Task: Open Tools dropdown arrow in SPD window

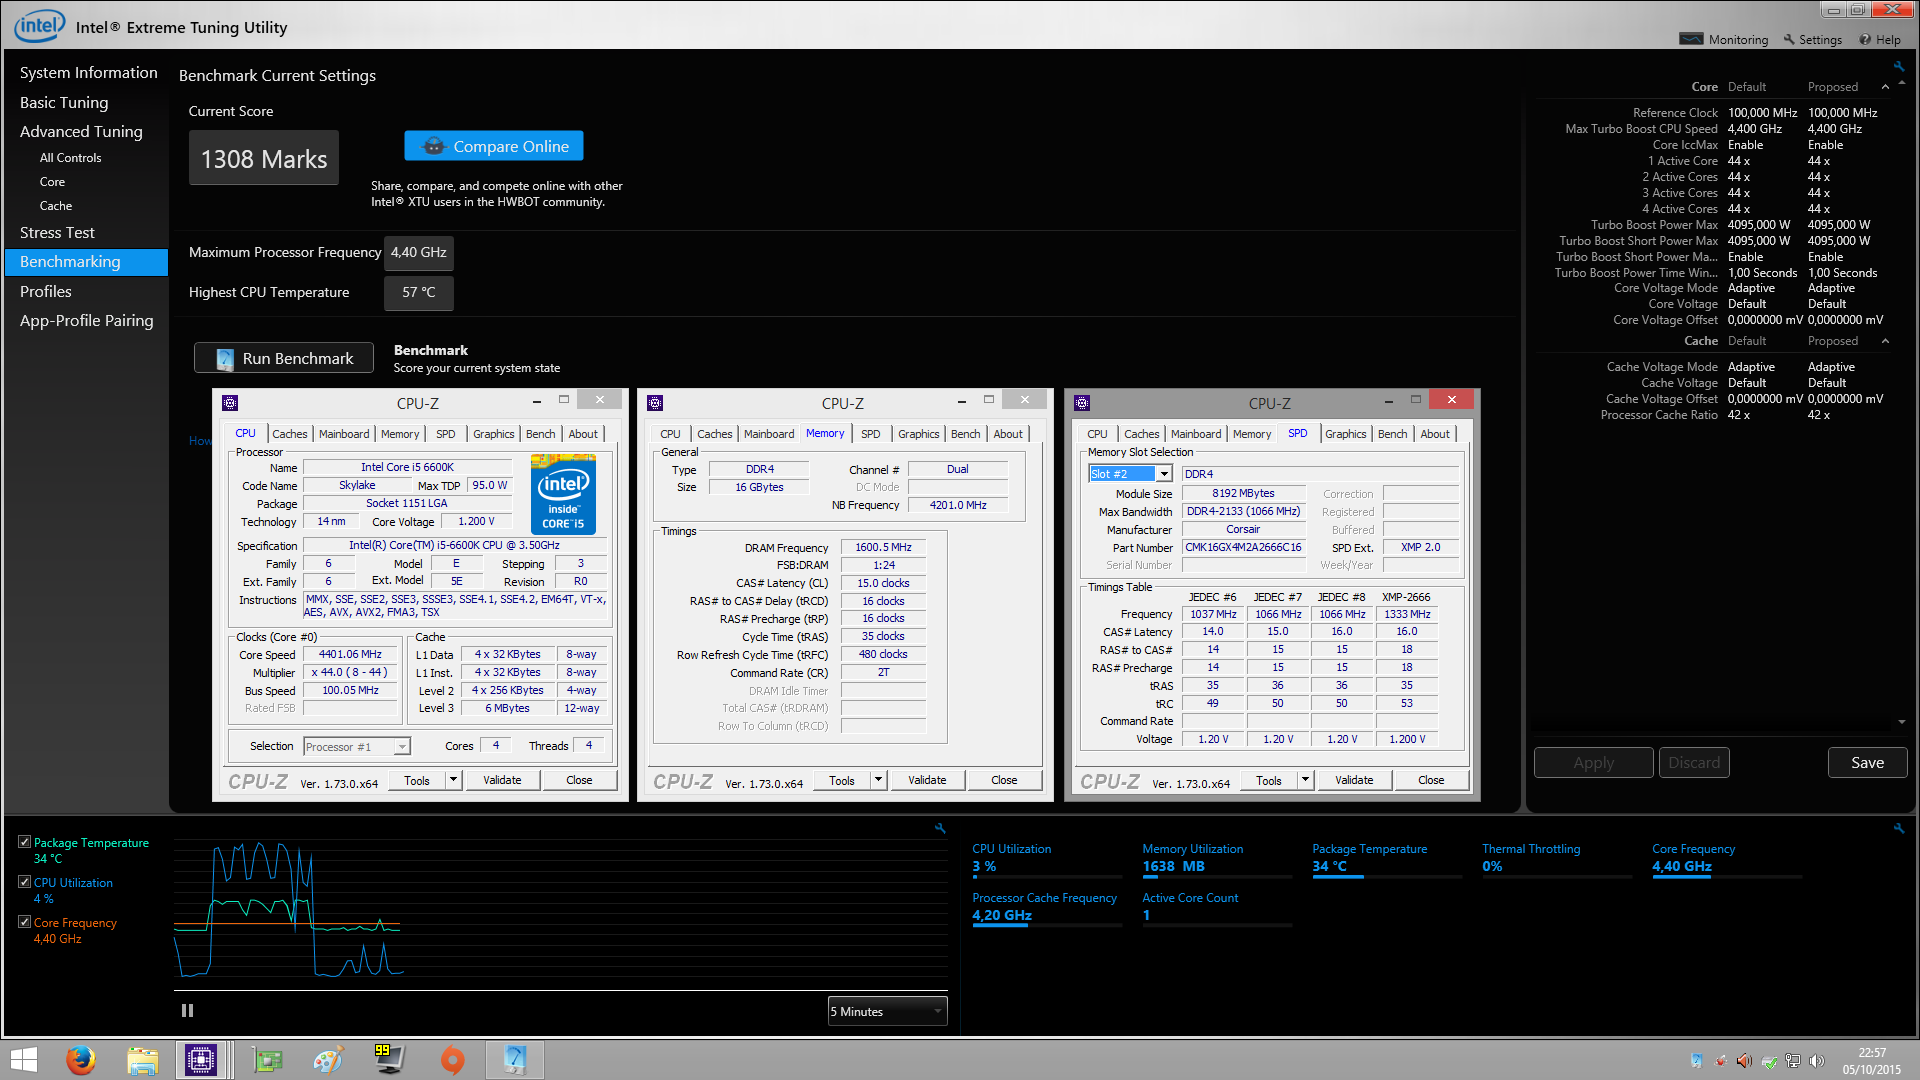Action: (x=1305, y=780)
